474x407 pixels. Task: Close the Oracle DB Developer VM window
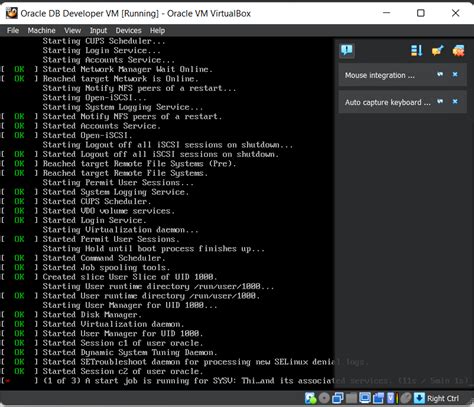[x=455, y=13]
